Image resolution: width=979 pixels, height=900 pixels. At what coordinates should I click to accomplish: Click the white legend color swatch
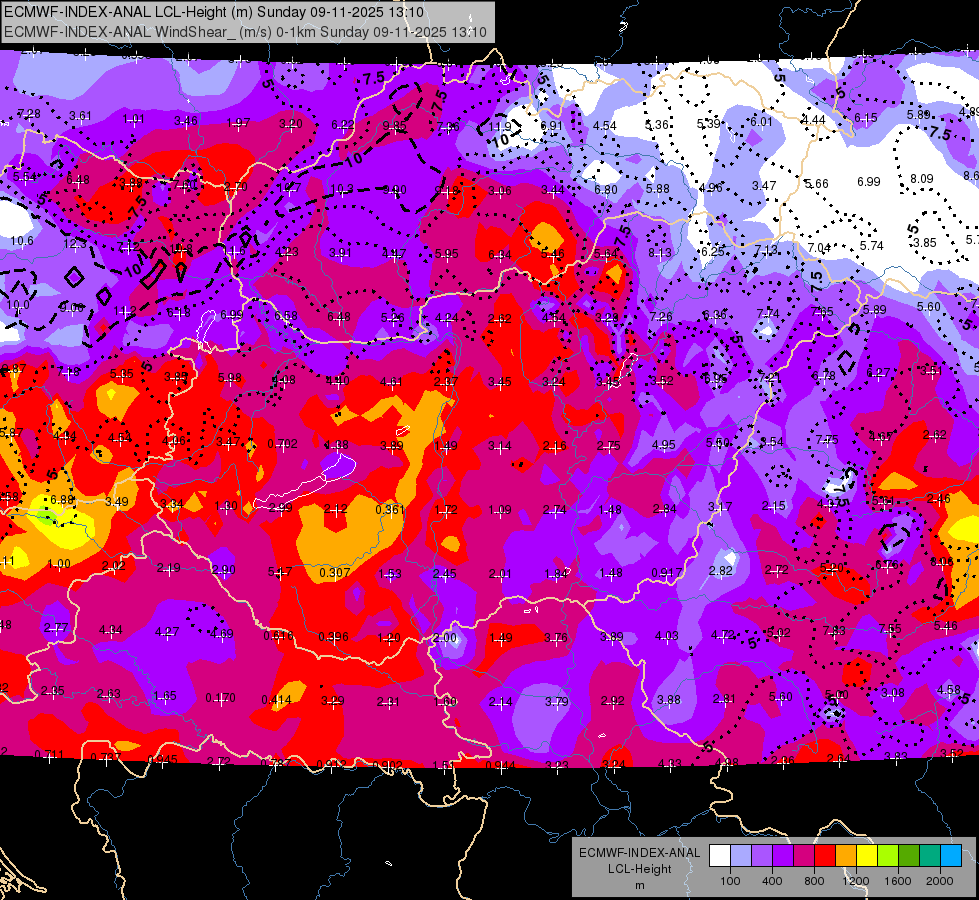tap(720, 855)
